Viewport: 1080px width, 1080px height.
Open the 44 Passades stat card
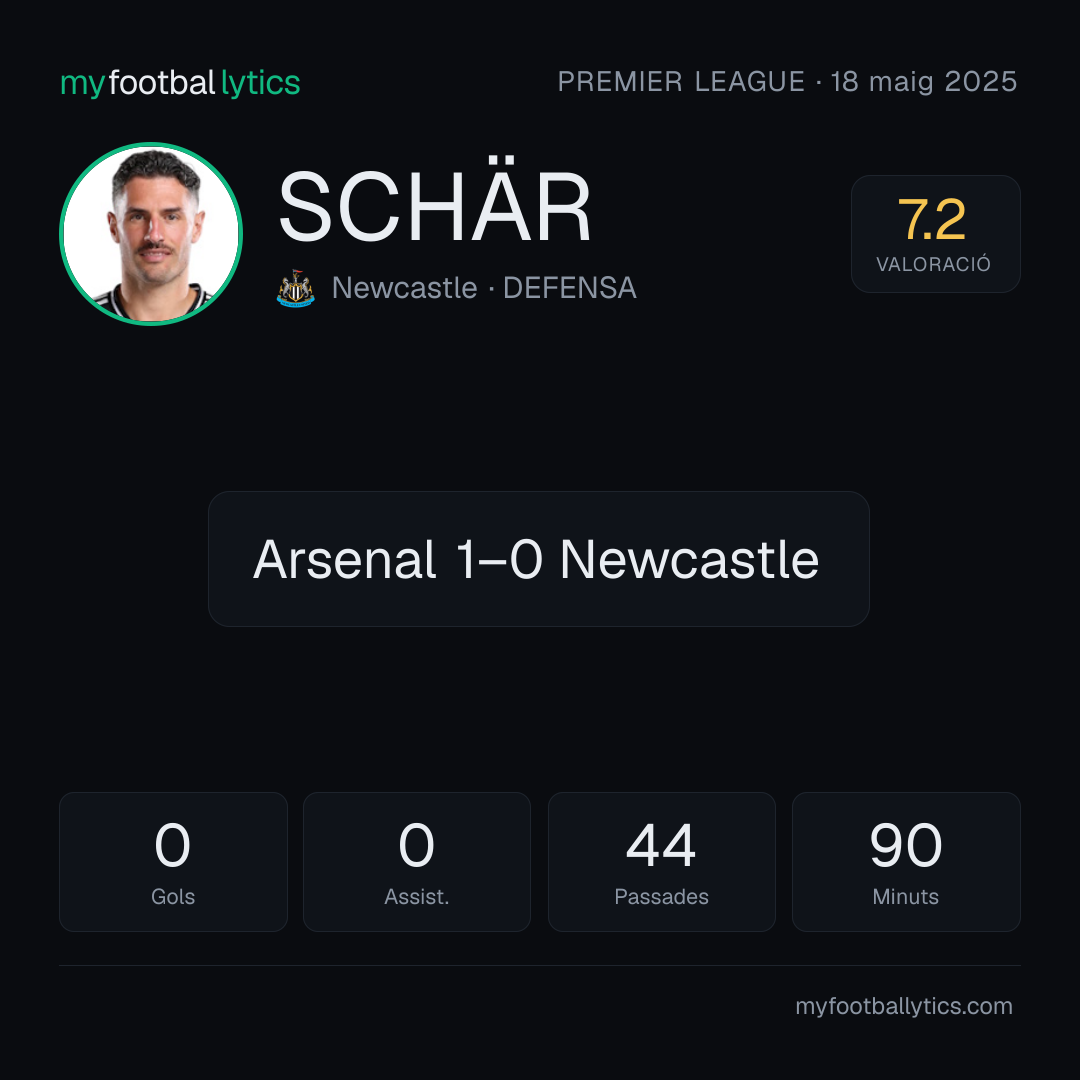click(661, 862)
